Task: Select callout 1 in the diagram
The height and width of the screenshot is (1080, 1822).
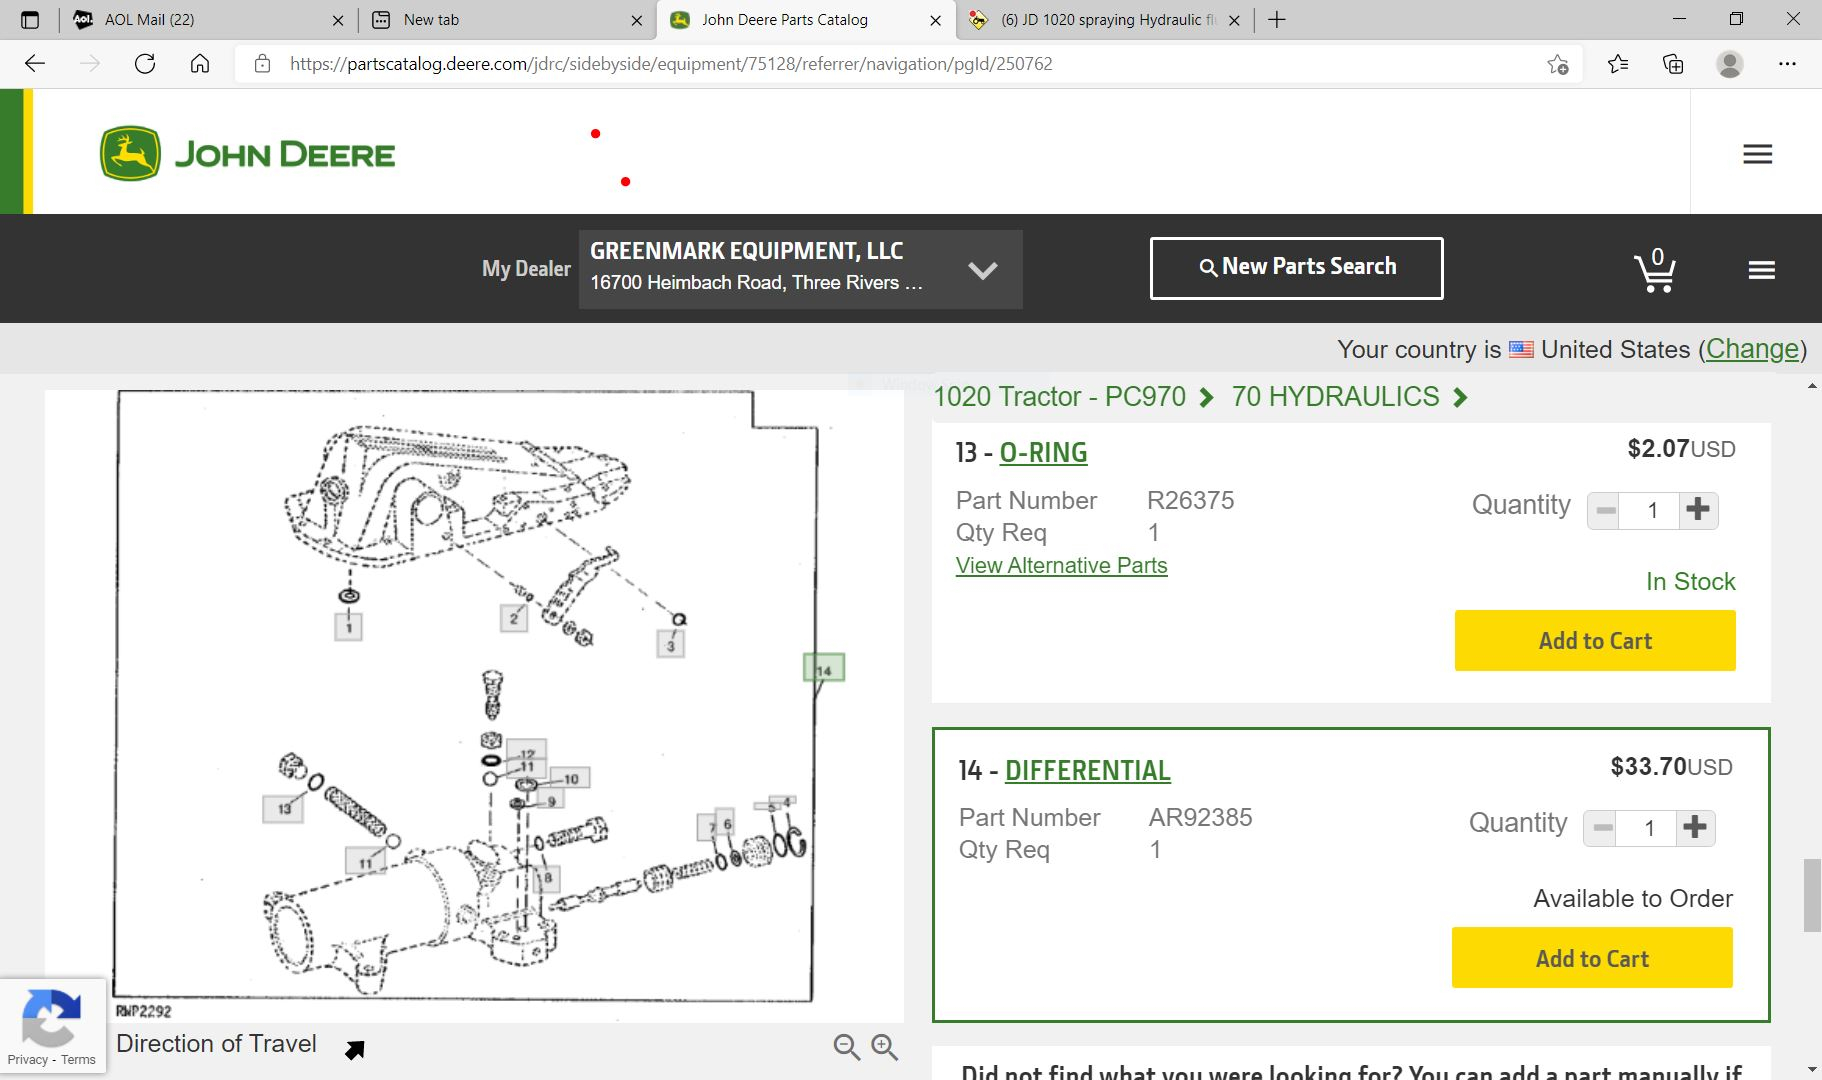Action: click(x=348, y=627)
